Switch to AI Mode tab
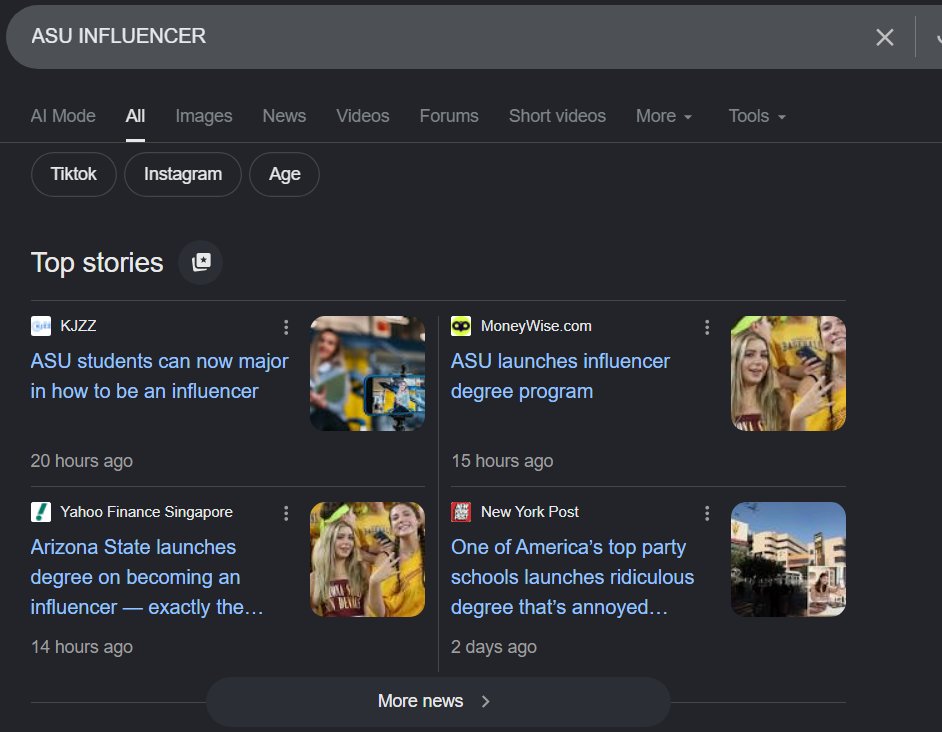 [63, 116]
